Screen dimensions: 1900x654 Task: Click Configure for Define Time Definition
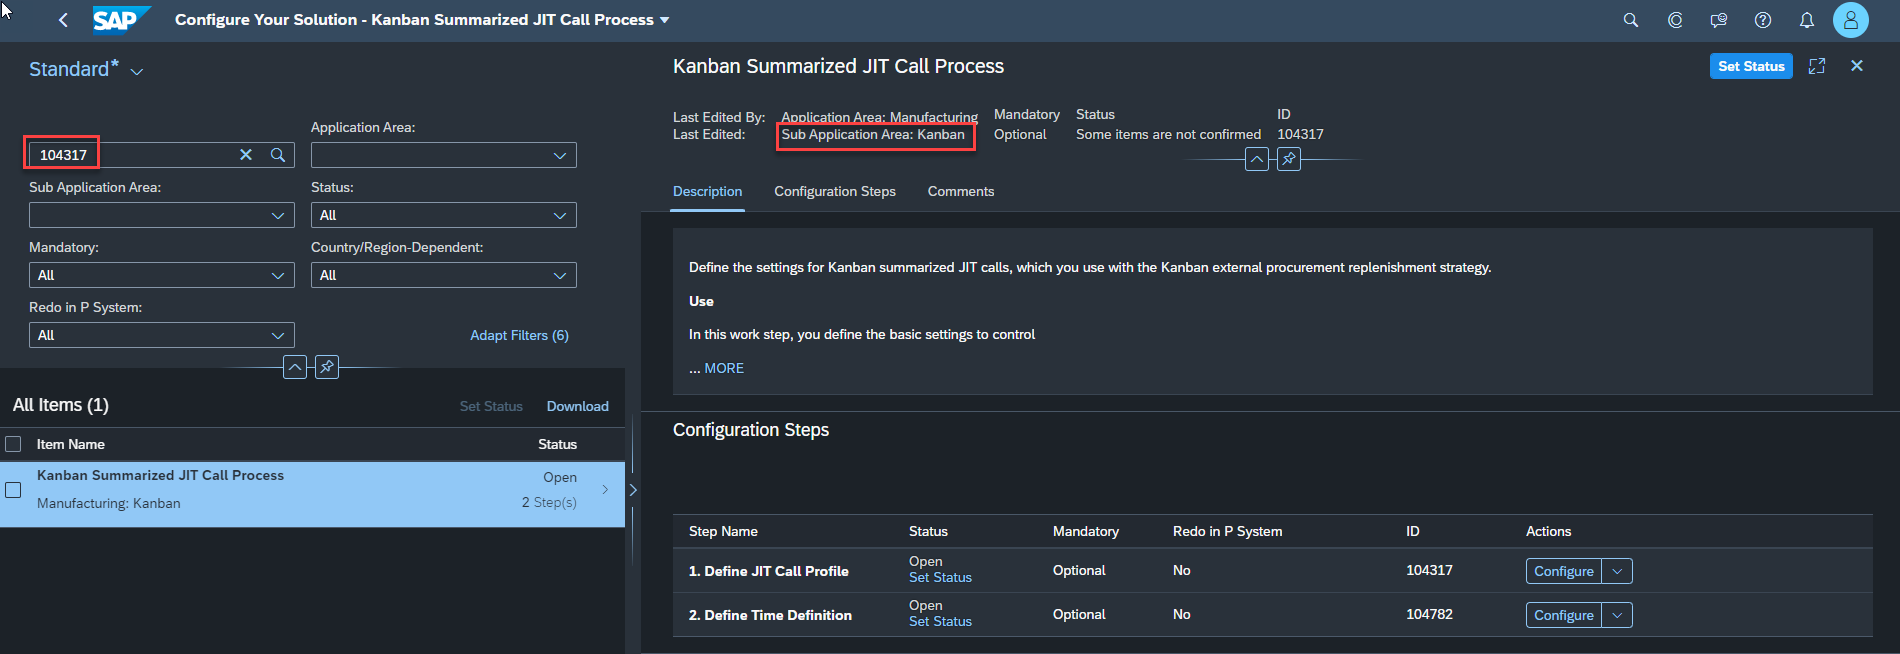[x=1563, y=615]
